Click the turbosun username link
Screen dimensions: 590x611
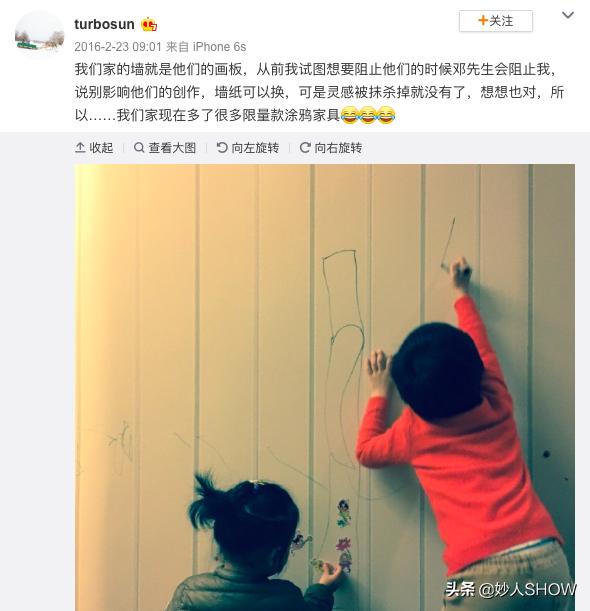(104, 24)
